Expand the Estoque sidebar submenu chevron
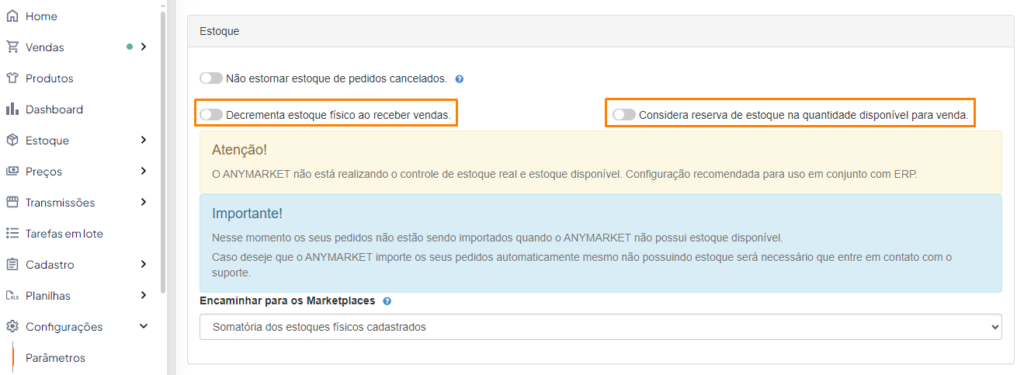The height and width of the screenshot is (375, 1024). tap(144, 140)
